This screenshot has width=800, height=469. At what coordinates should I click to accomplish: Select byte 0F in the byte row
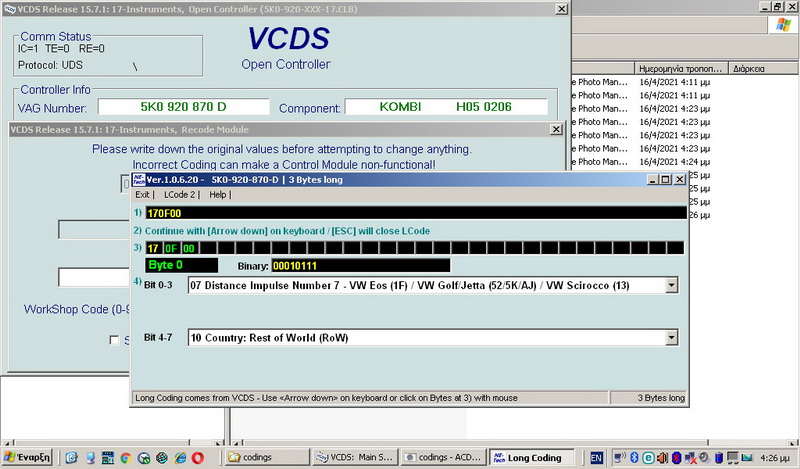tap(171, 249)
